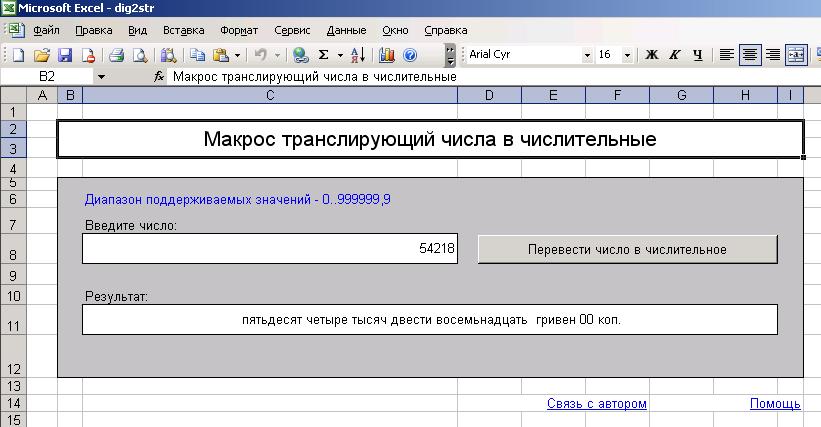Expand the Arial Cyr font name dropdown
Screen dimensions: 821x427
583,55
